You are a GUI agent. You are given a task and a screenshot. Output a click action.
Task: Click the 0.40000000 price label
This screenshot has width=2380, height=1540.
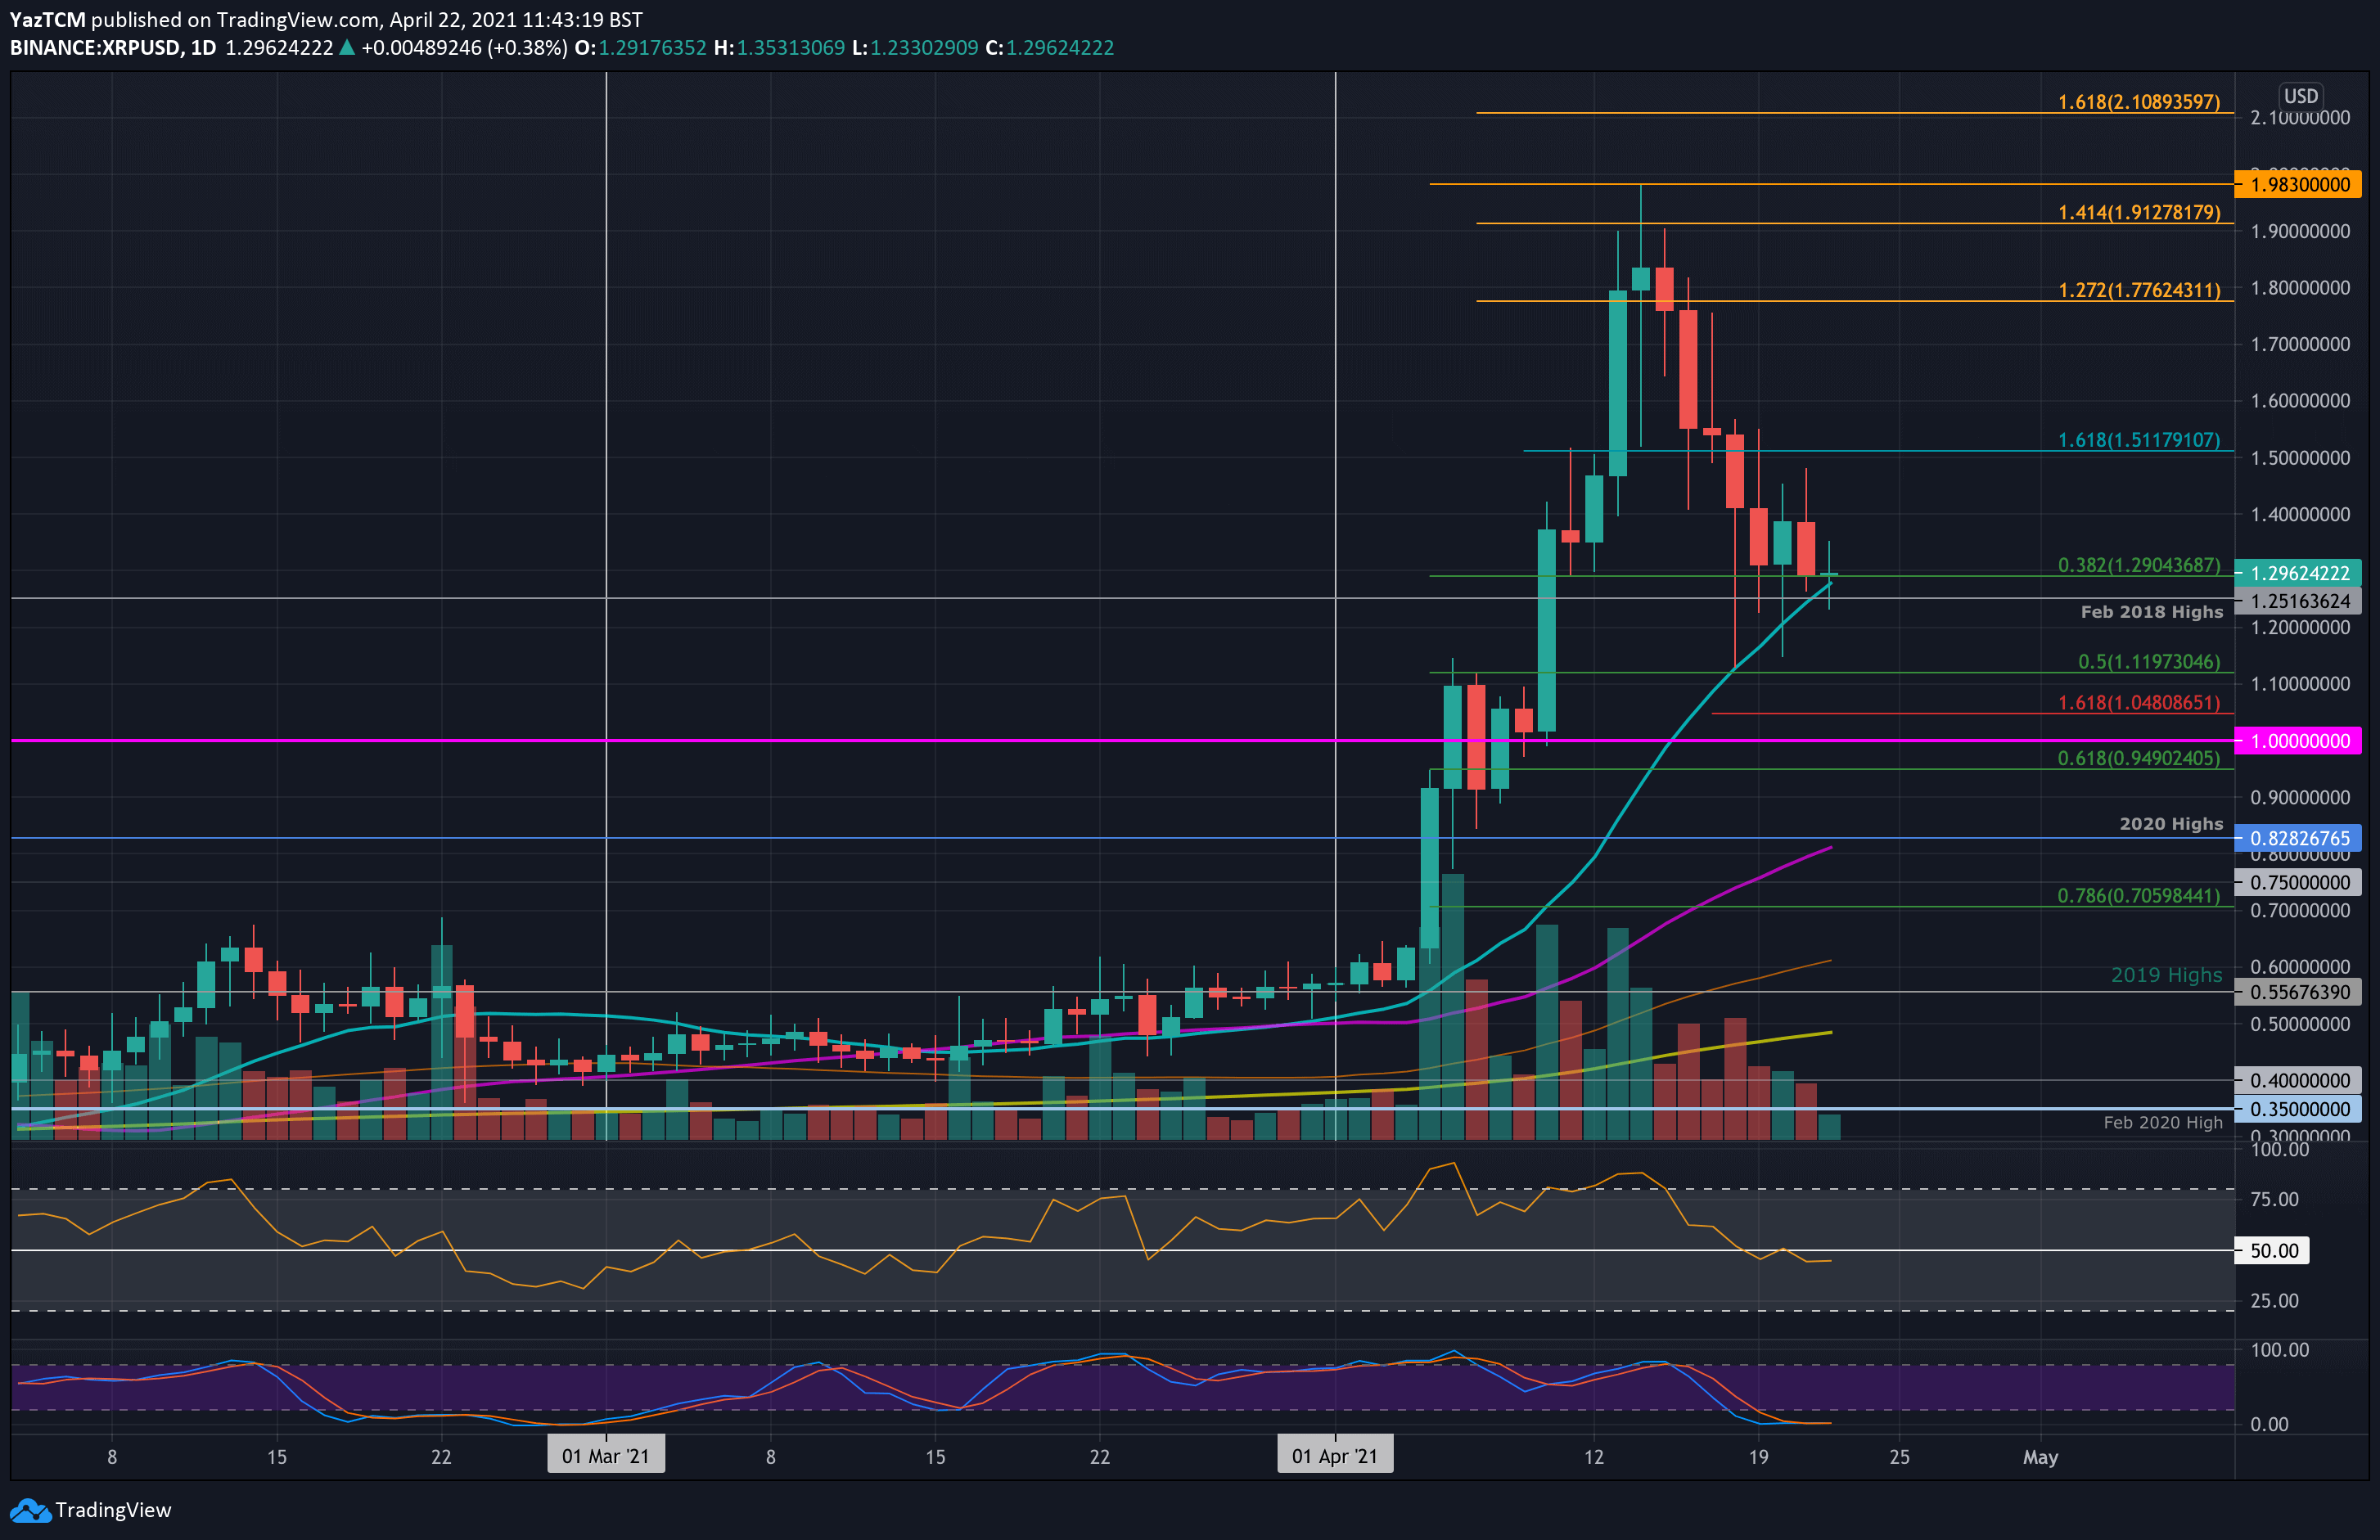tap(2298, 1080)
